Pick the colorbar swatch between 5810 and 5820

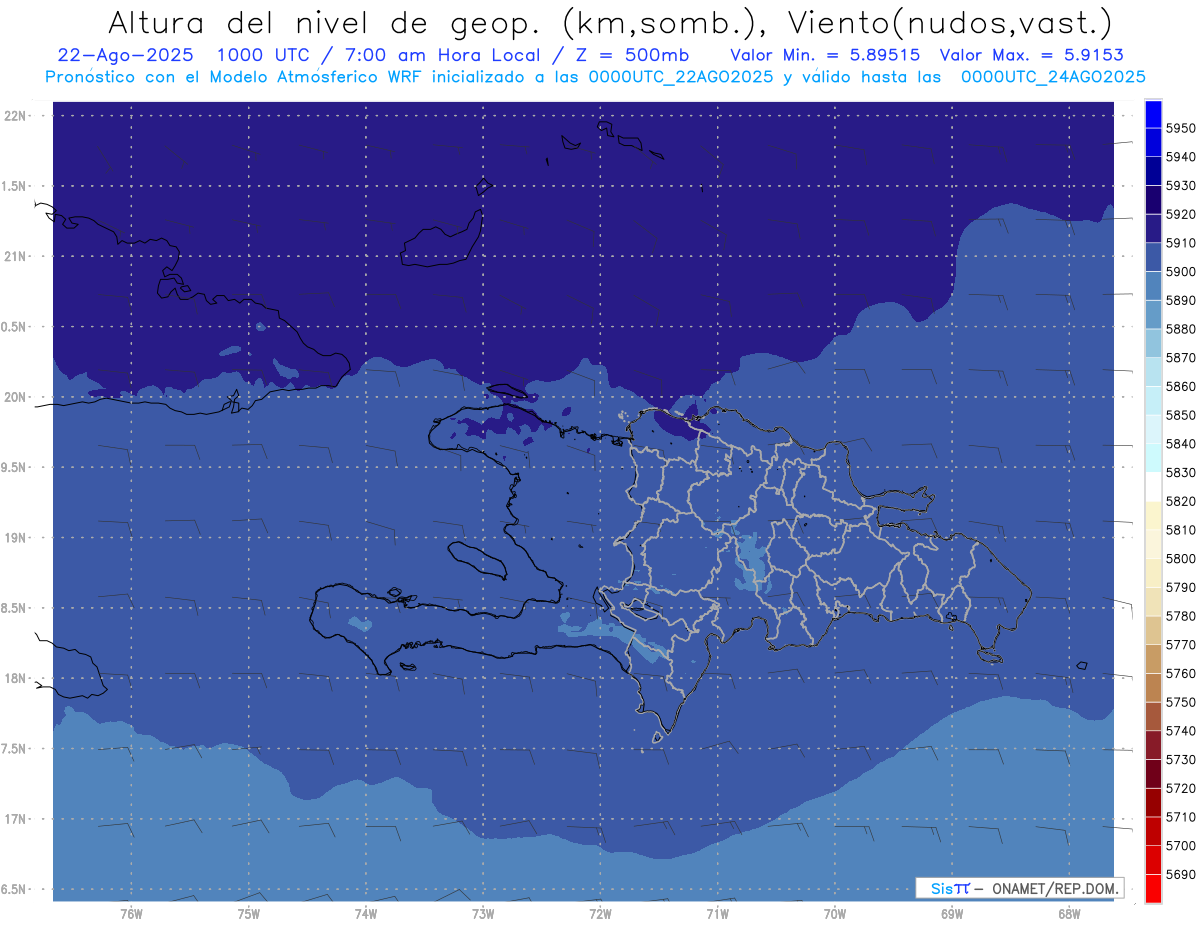click(1152, 516)
